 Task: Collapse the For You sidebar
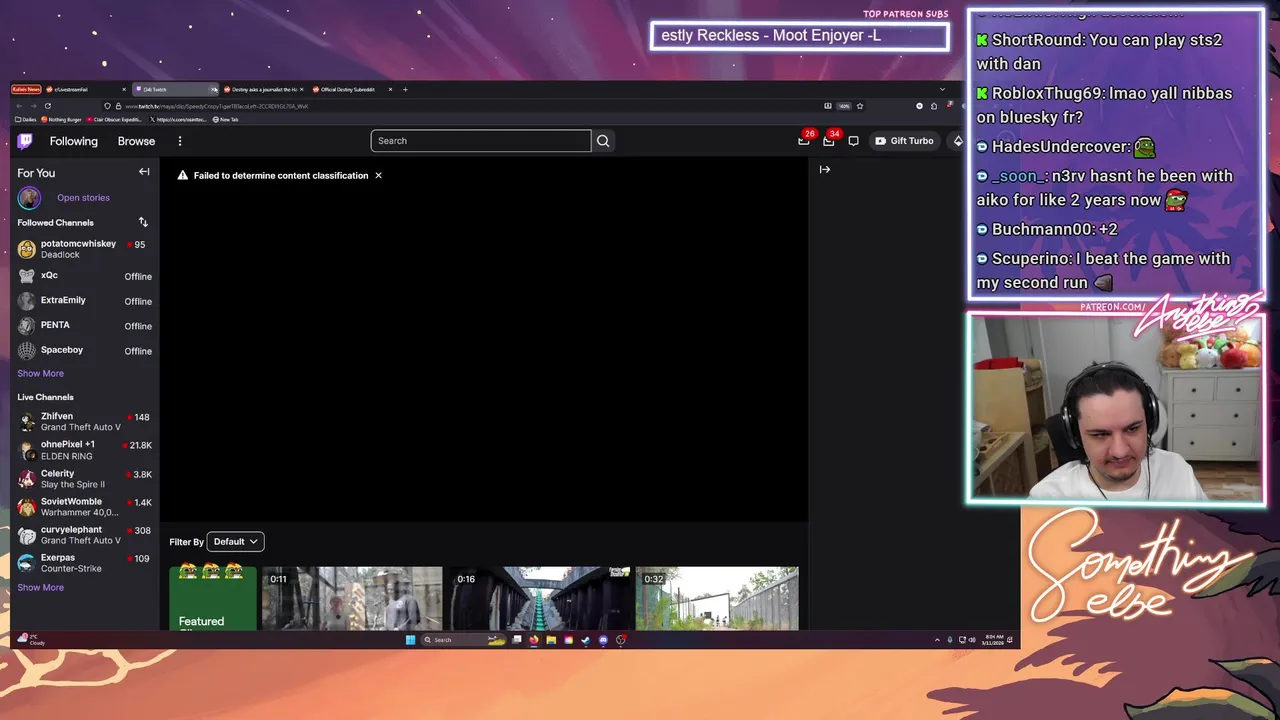pos(144,172)
